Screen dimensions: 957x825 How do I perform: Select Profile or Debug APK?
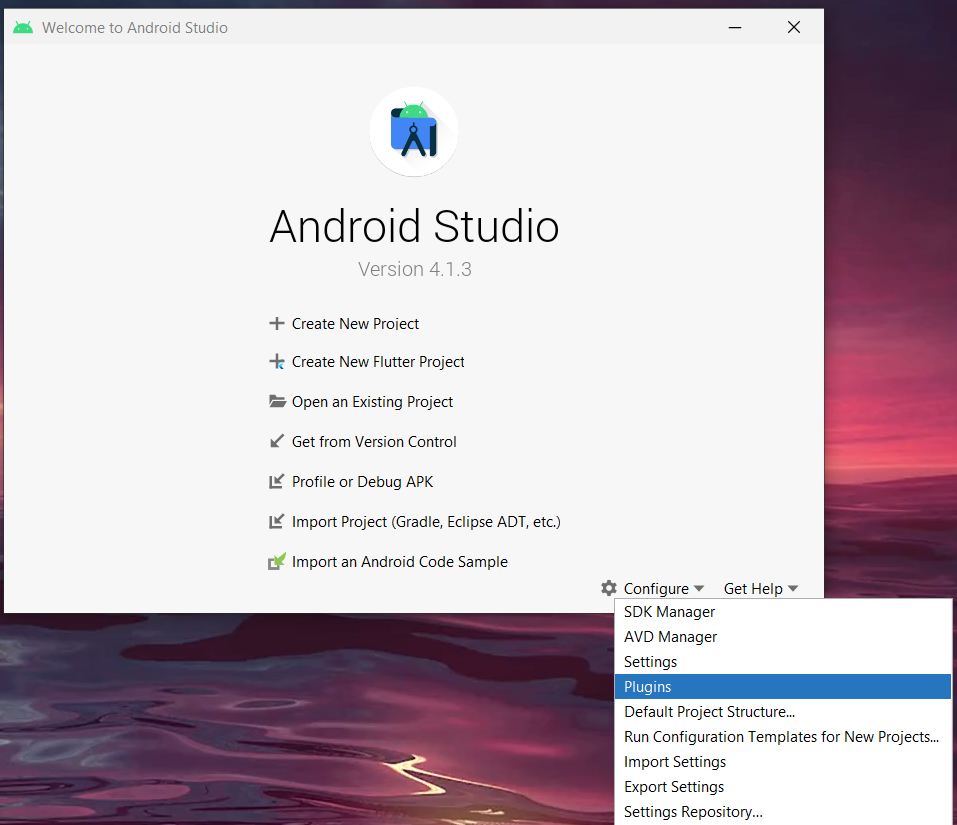pyautogui.click(x=363, y=481)
